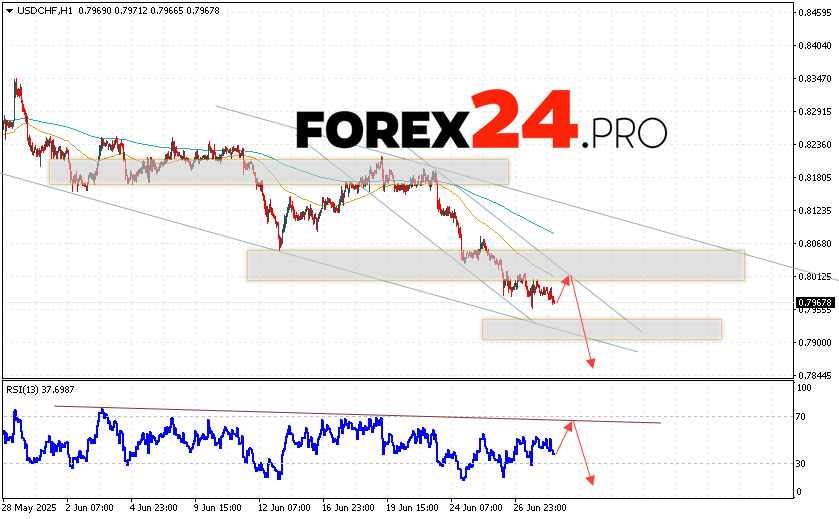The image size is (839, 519).
Task: Click the red upward arrowhead on price chart
Action: (568, 278)
